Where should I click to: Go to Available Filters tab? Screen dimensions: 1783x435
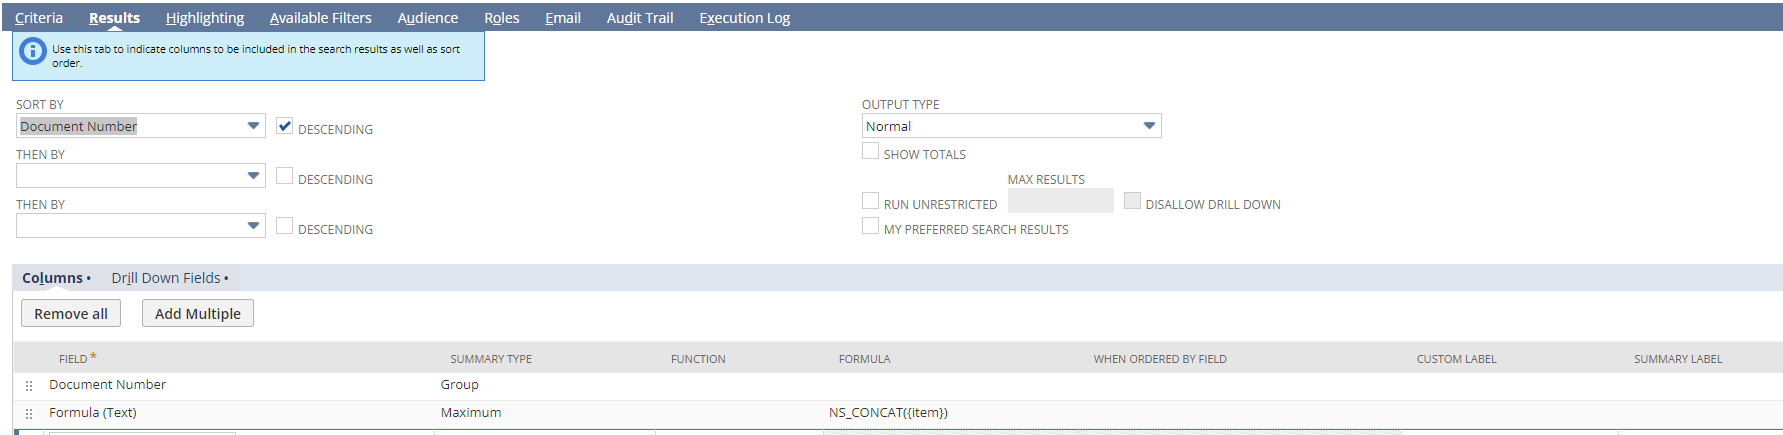(x=320, y=18)
